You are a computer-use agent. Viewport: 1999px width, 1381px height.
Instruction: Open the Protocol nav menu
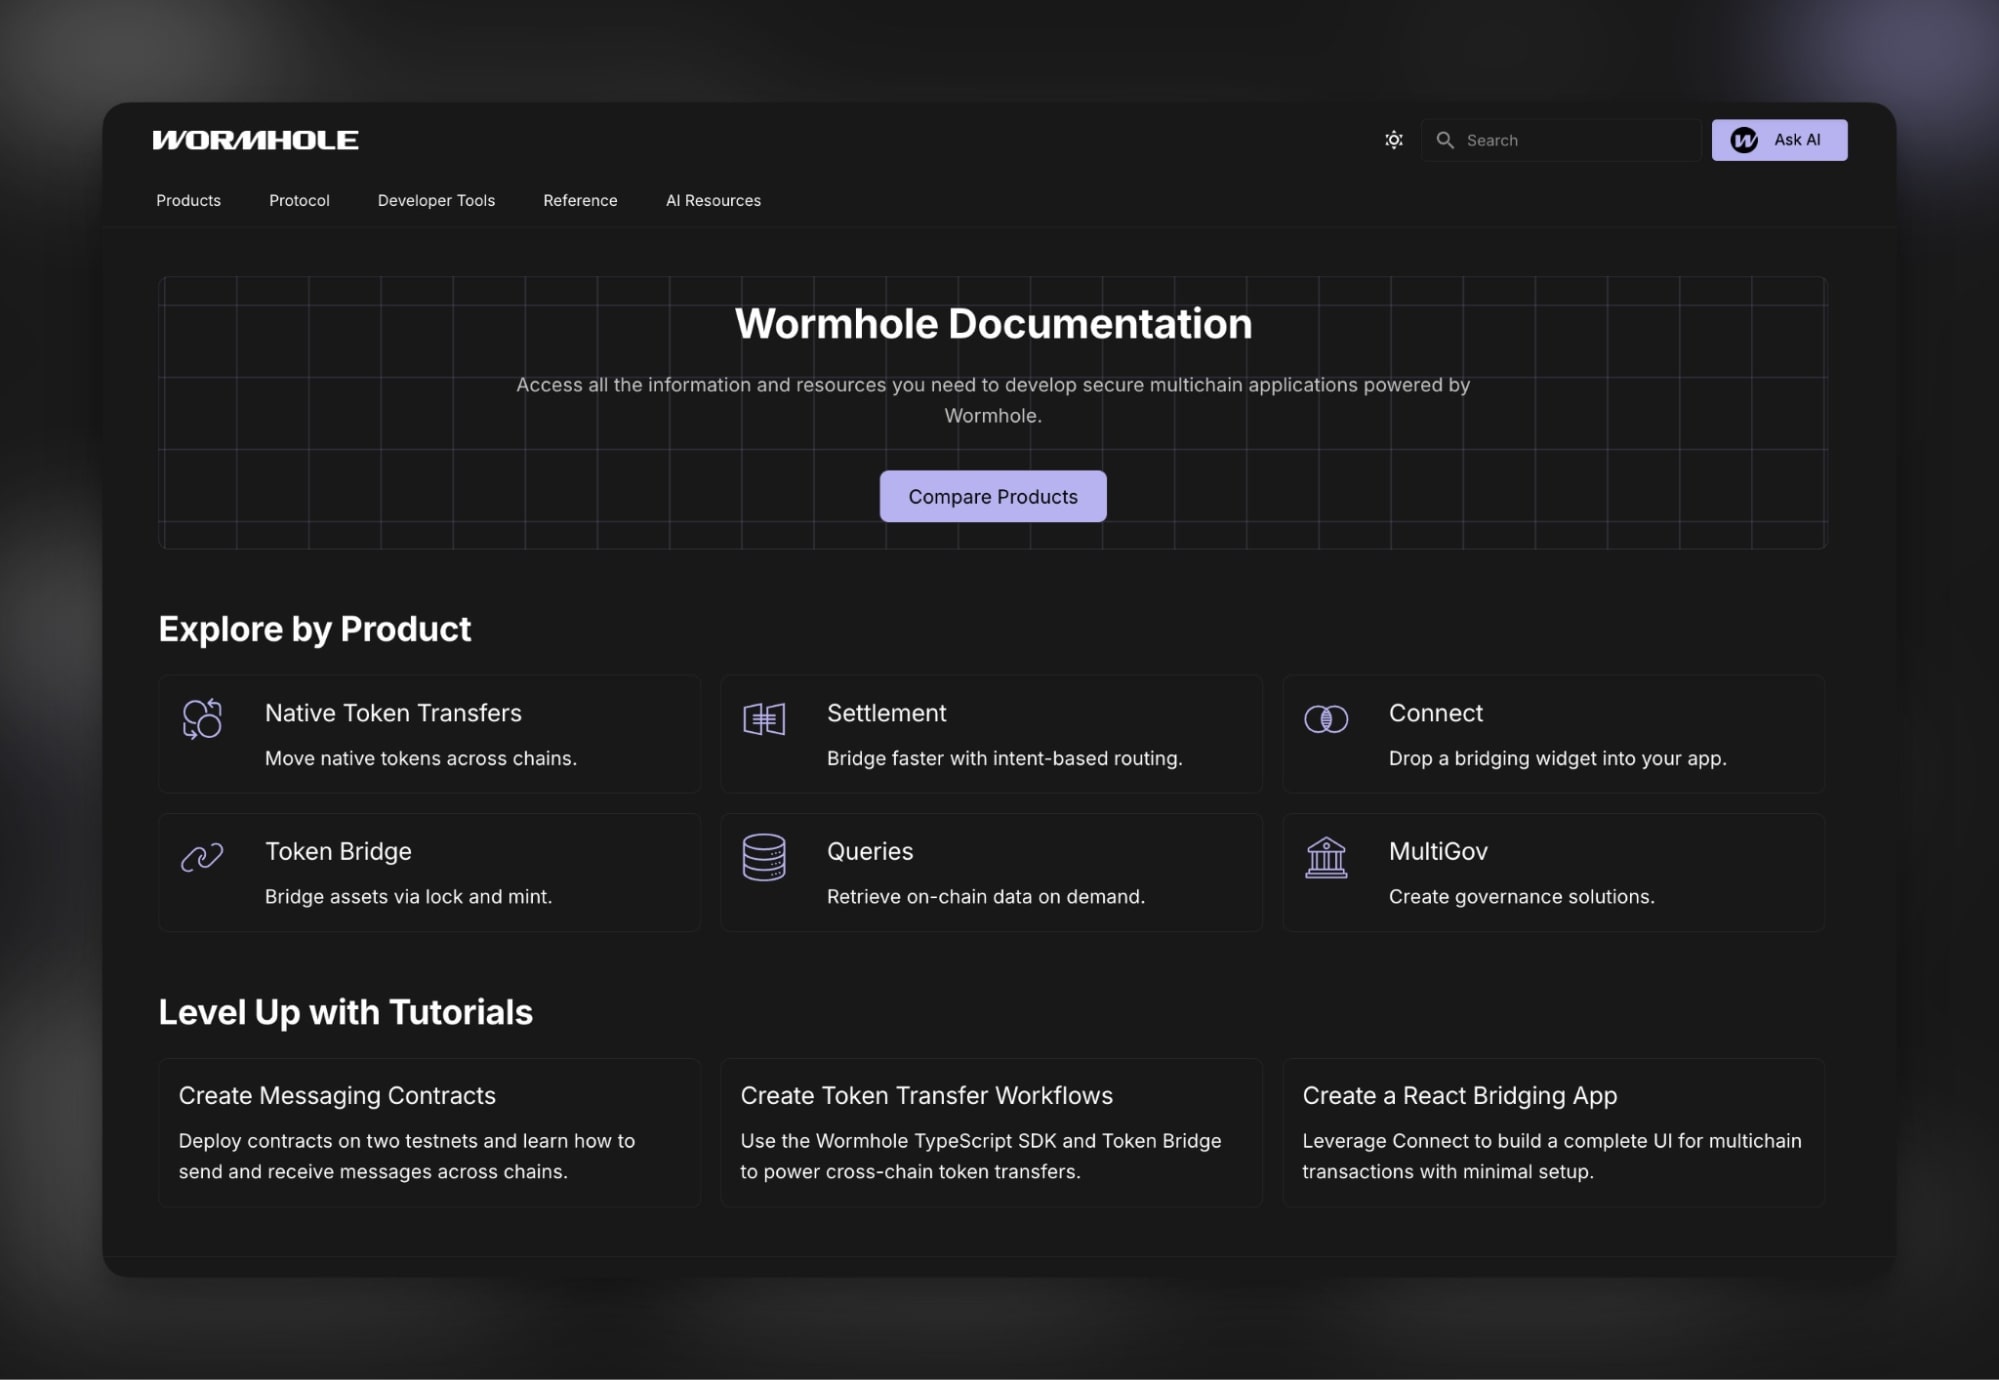coord(299,200)
